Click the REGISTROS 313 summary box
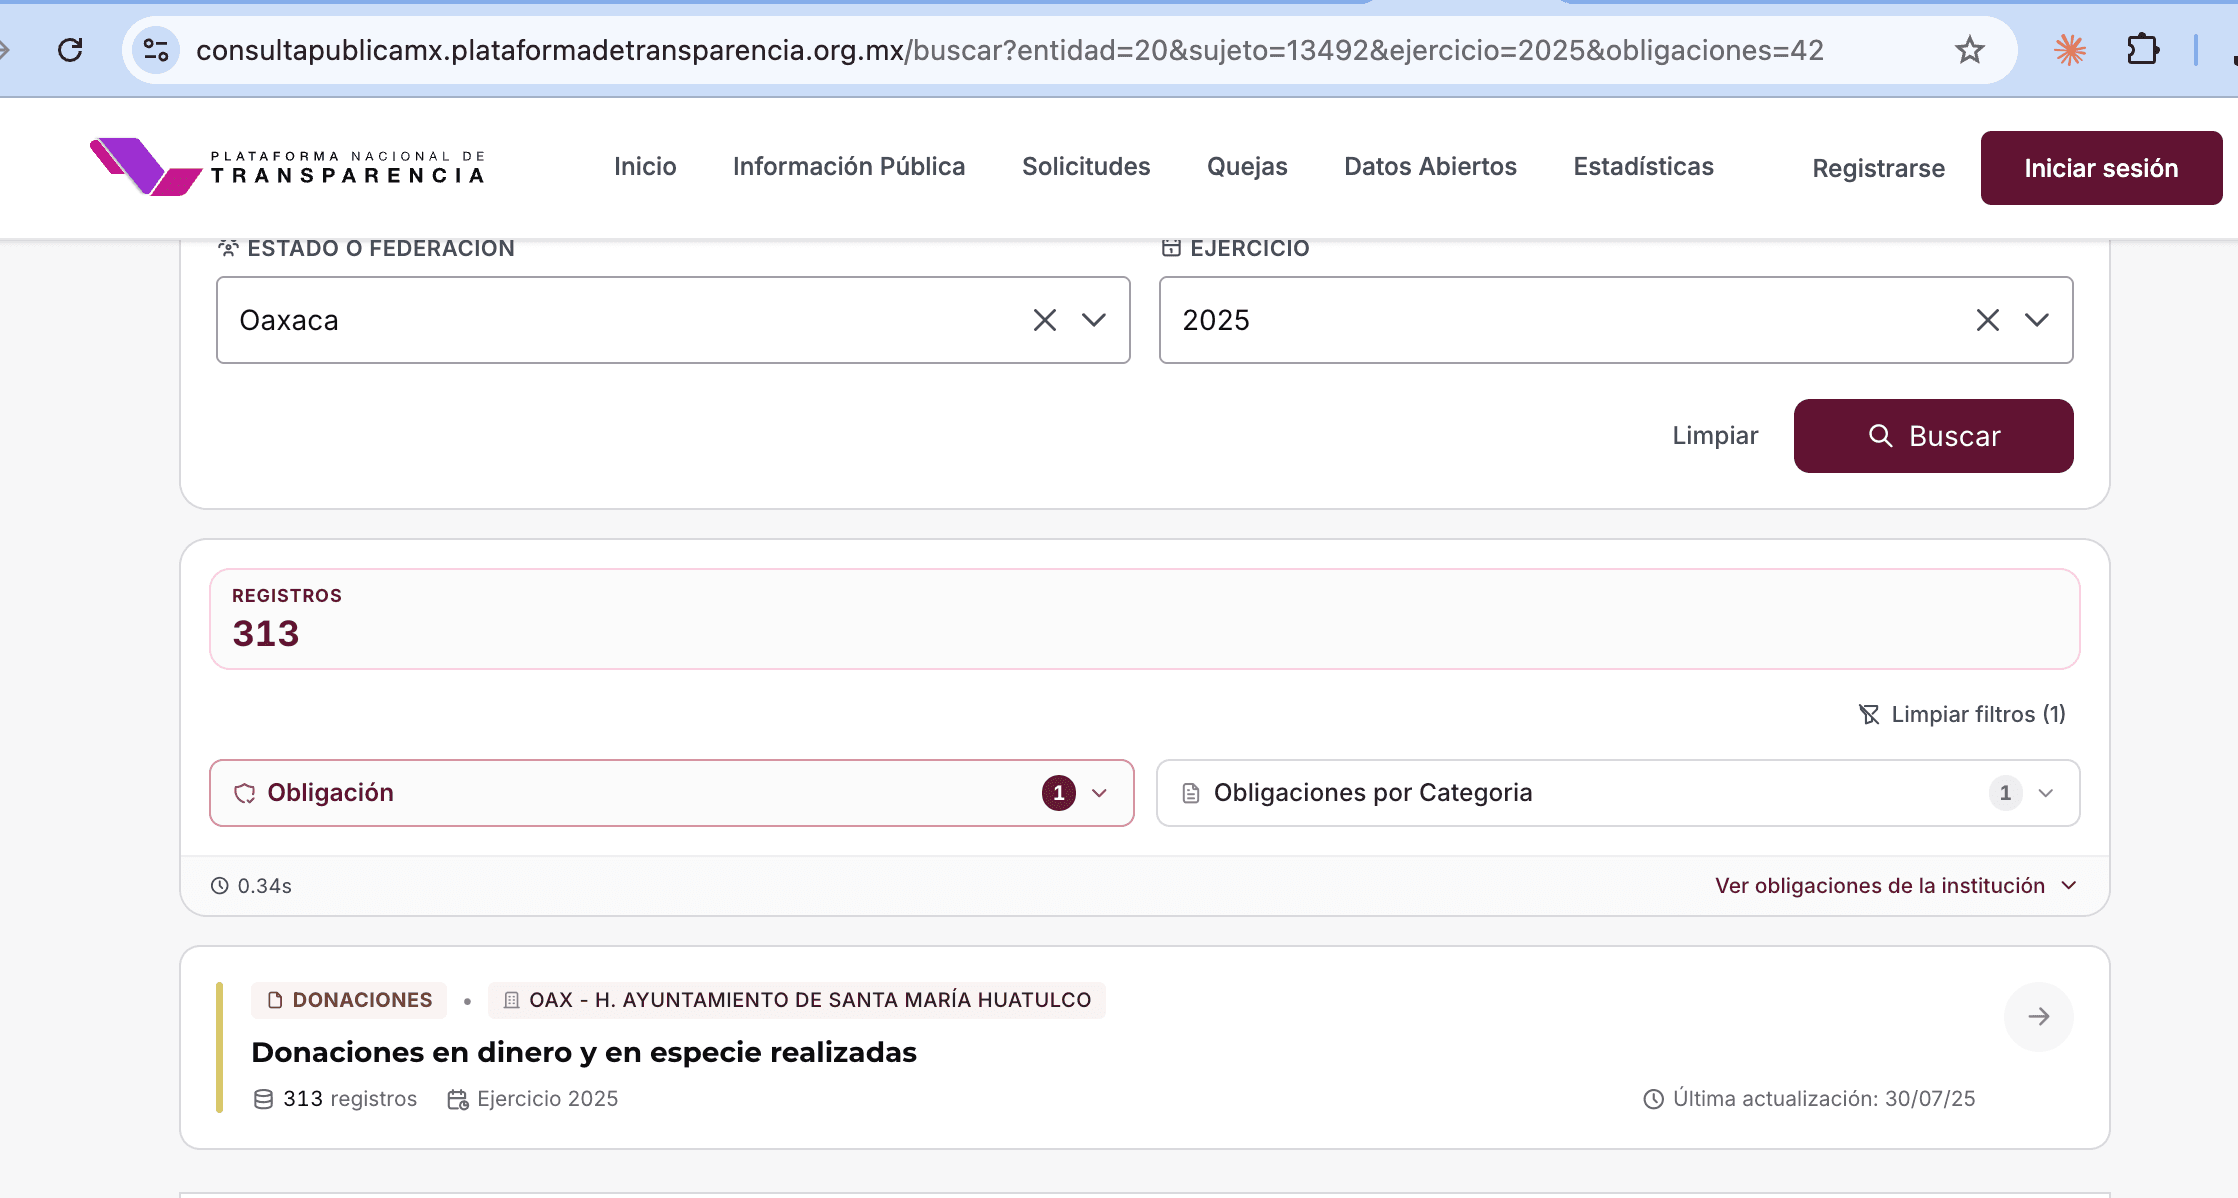The width and height of the screenshot is (2238, 1198). click(x=1144, y=619)
